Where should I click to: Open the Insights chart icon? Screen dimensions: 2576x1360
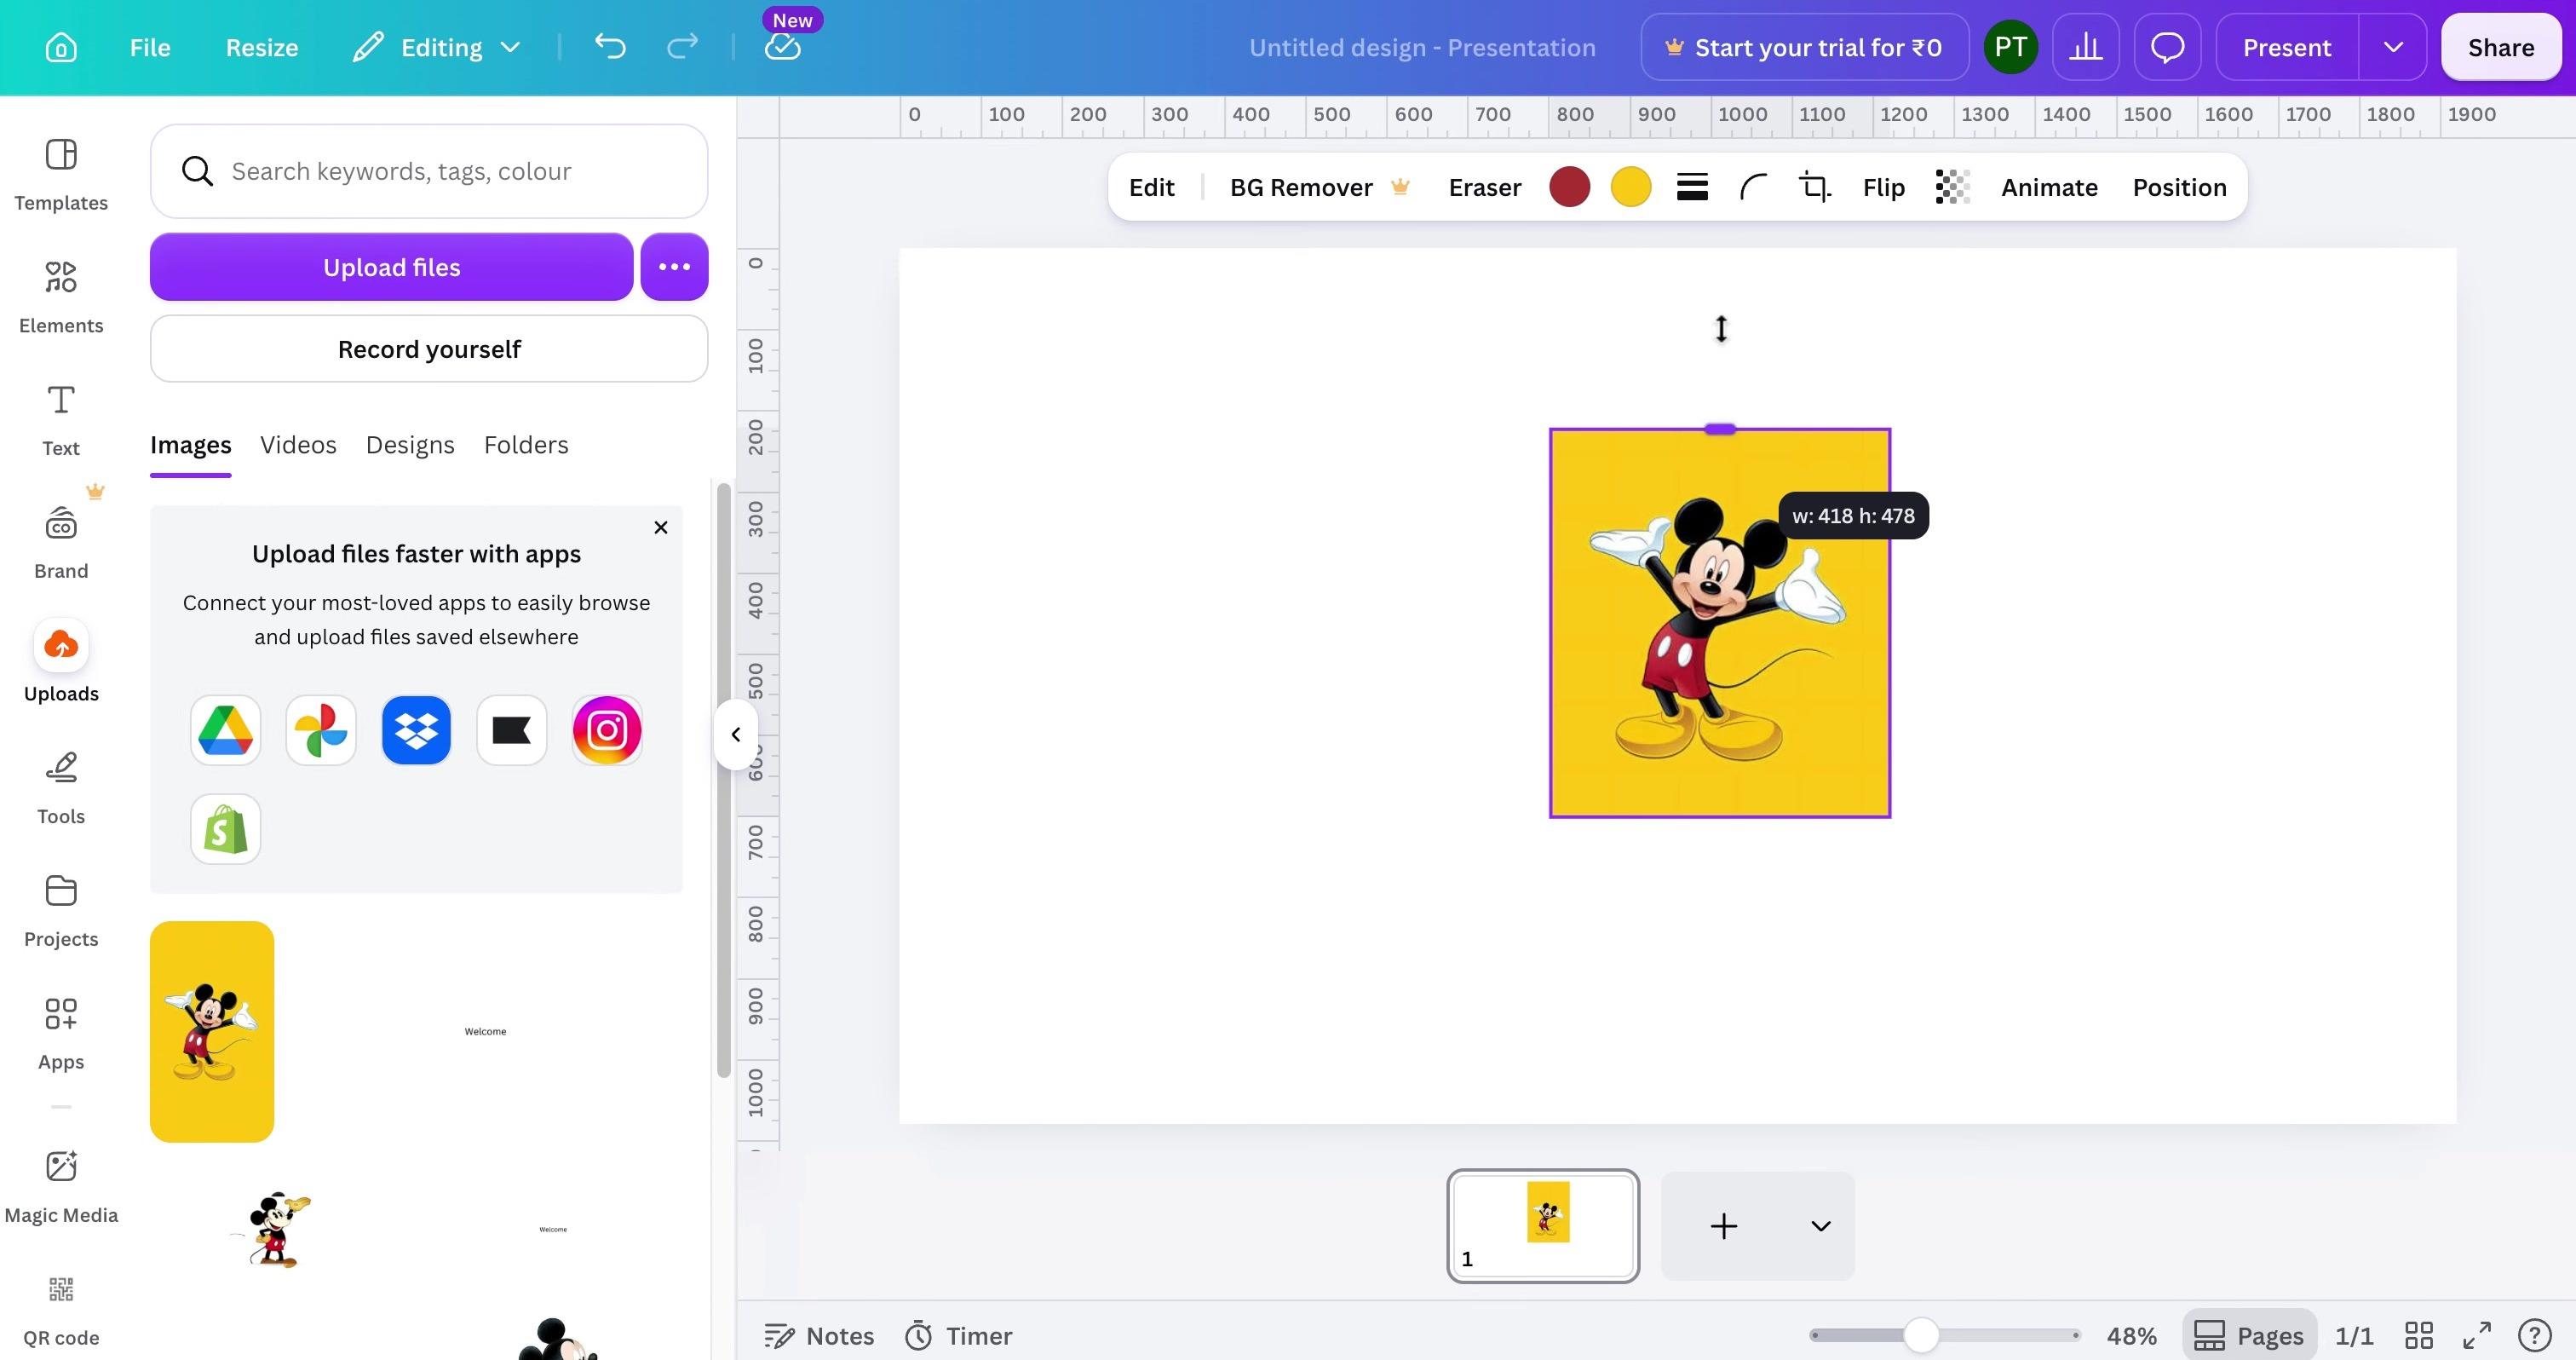[2085, 47]
